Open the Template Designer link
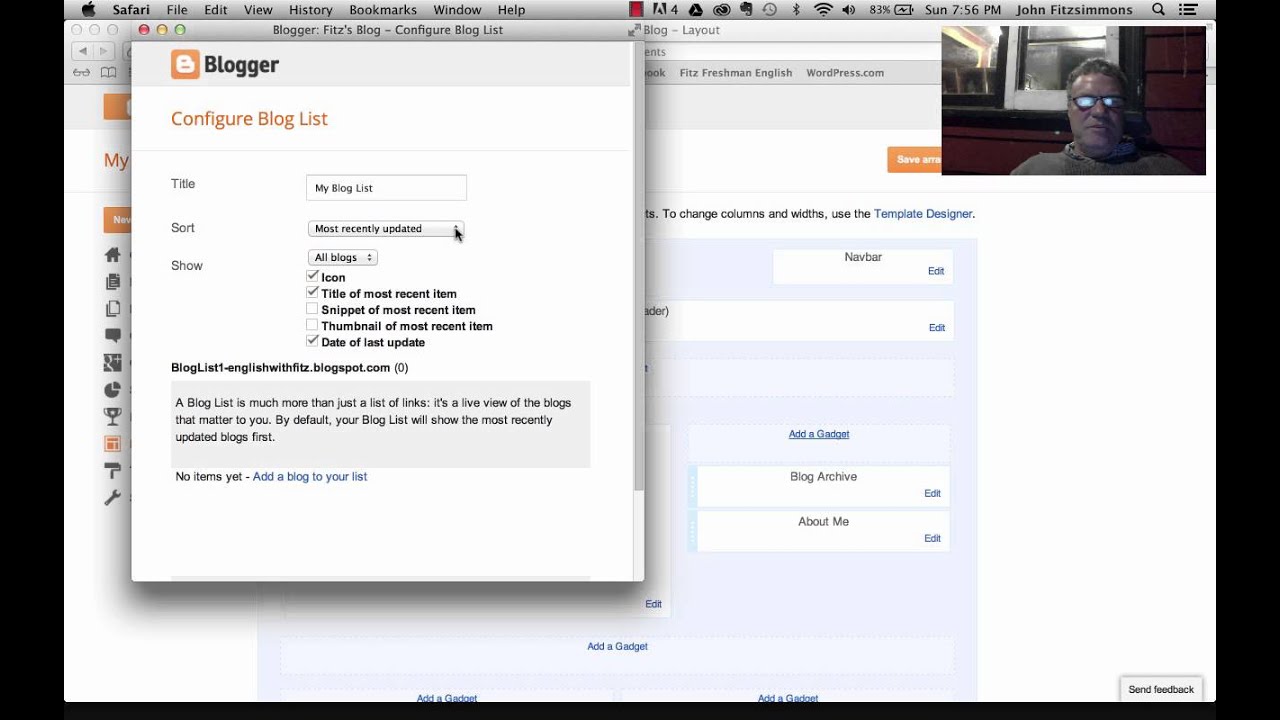The height and width of the screenshot is (720, 1280). pos(922,214)
